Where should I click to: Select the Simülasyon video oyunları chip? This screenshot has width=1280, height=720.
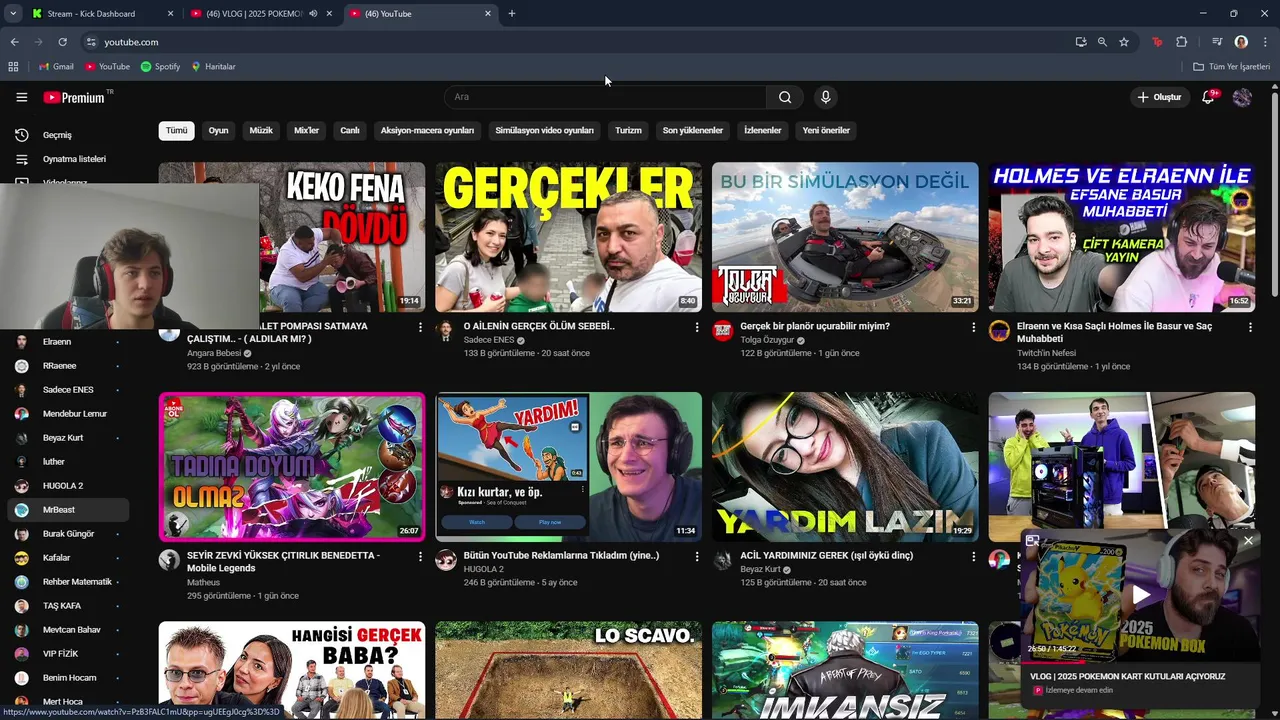click(544, 130)
